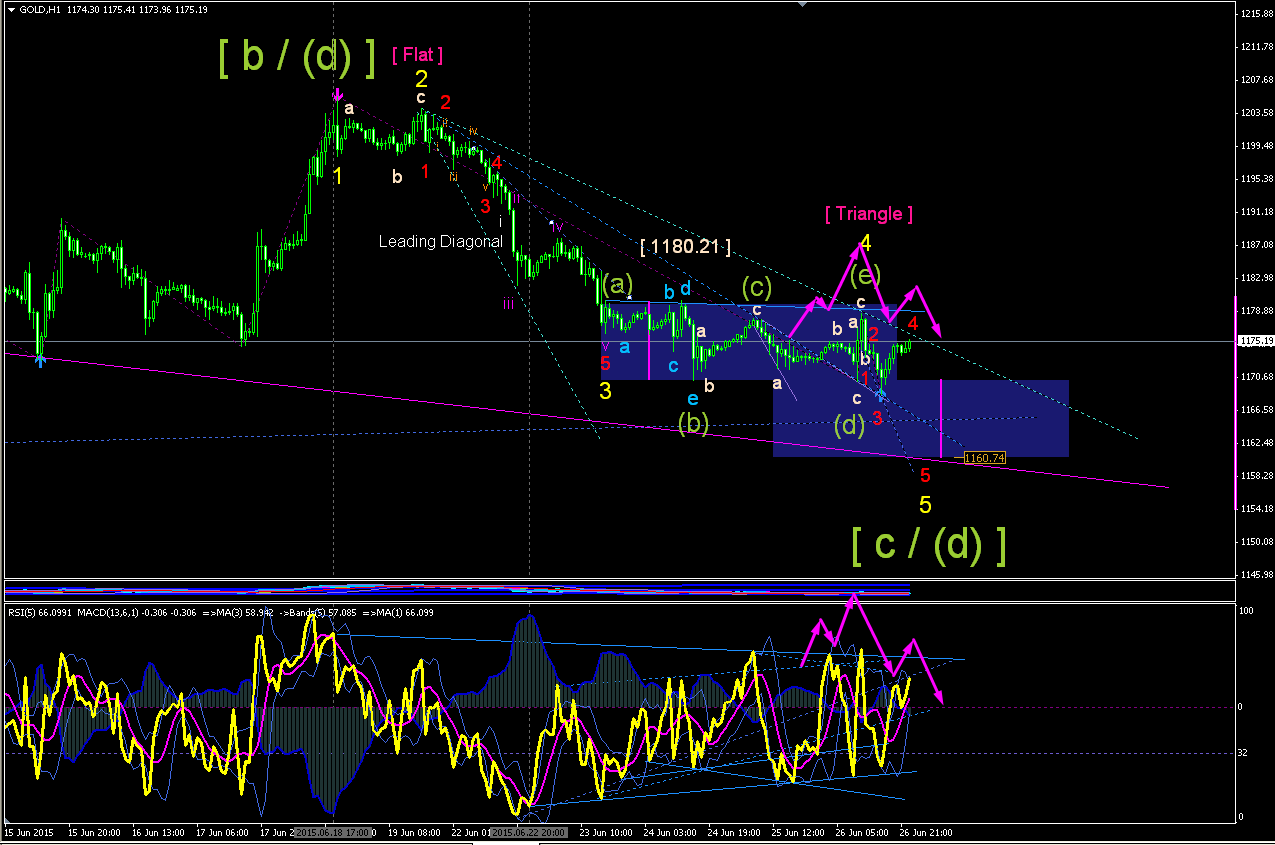Click the '24 Jun 19:00' time axis label

tap(733, 832)
